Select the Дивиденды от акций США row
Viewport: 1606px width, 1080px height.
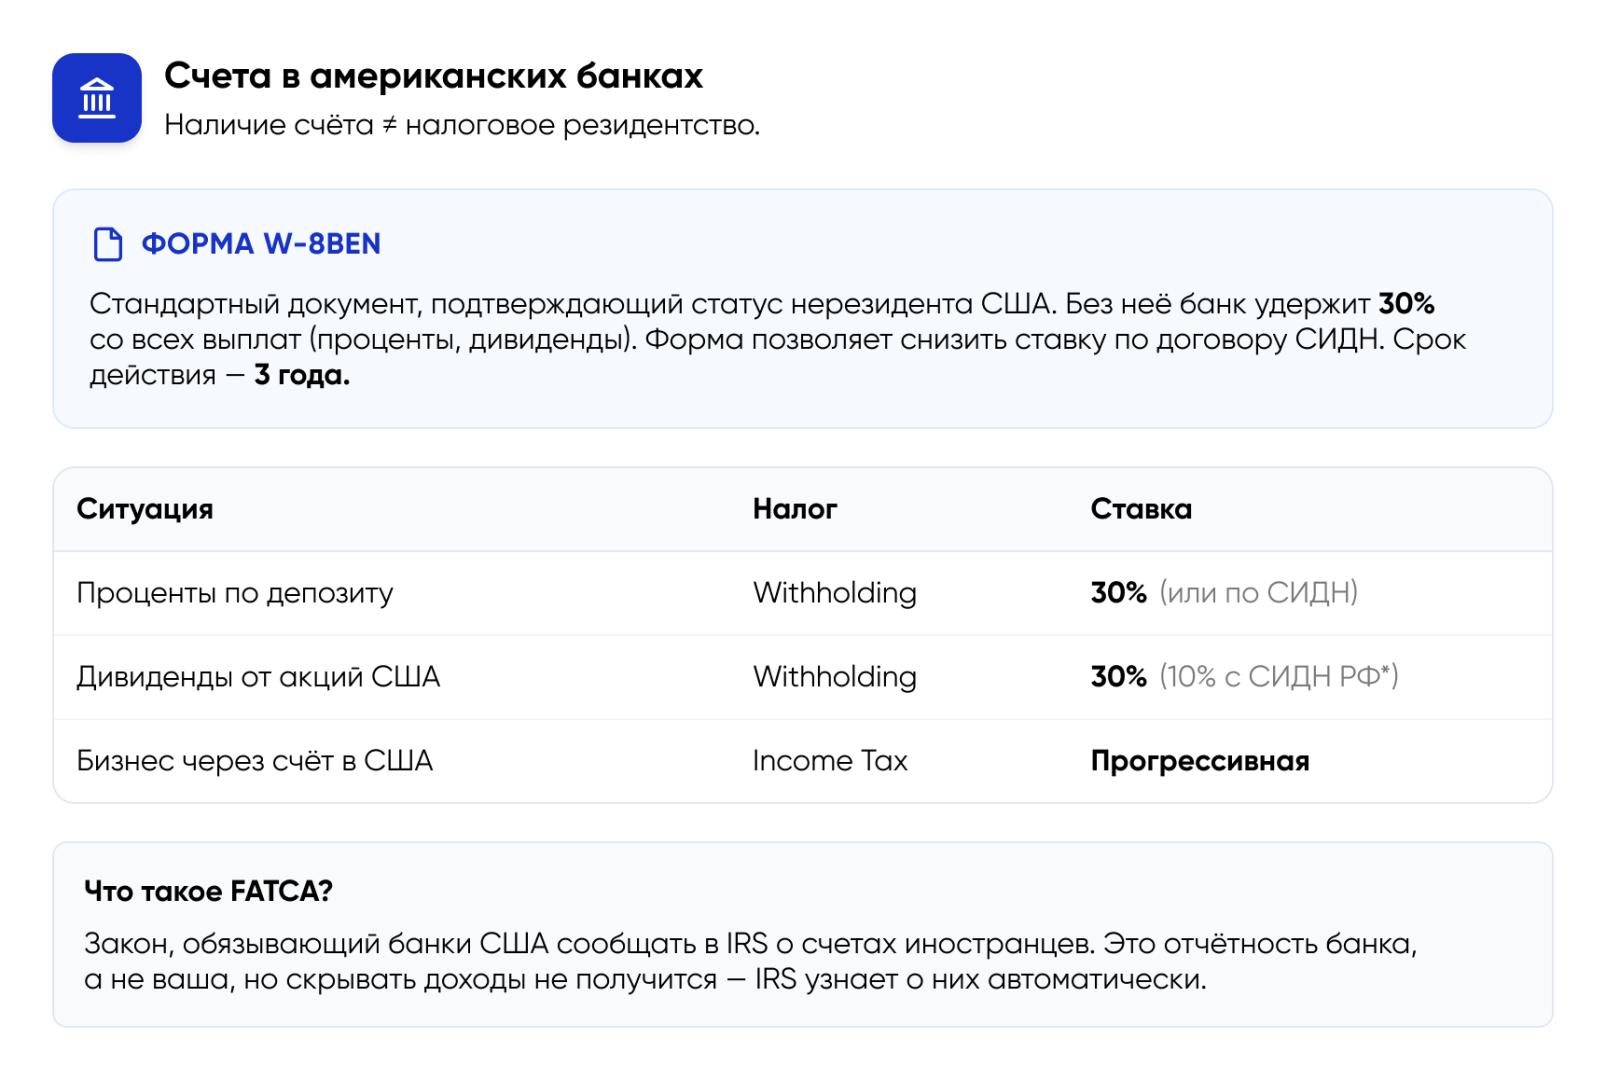tap(258, 677)
